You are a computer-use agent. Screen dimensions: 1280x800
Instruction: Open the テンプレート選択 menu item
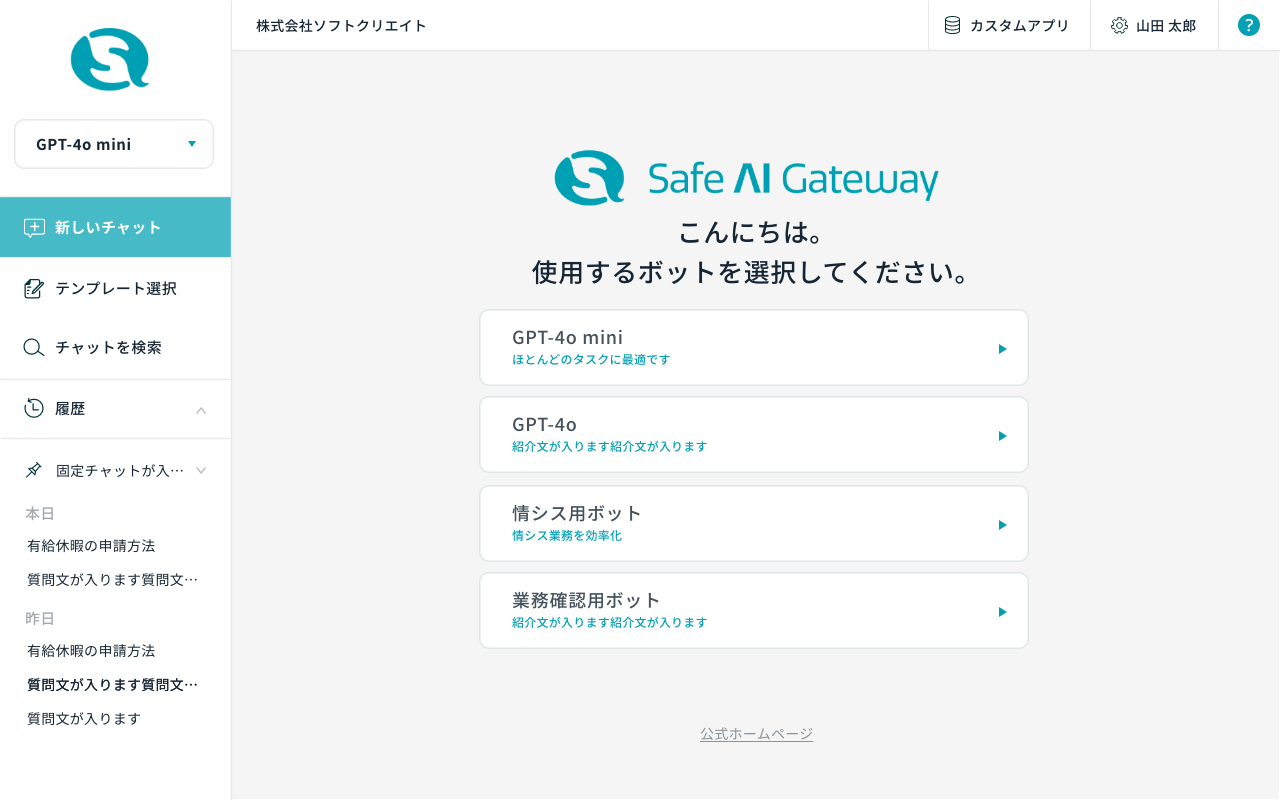coord(116,289)
